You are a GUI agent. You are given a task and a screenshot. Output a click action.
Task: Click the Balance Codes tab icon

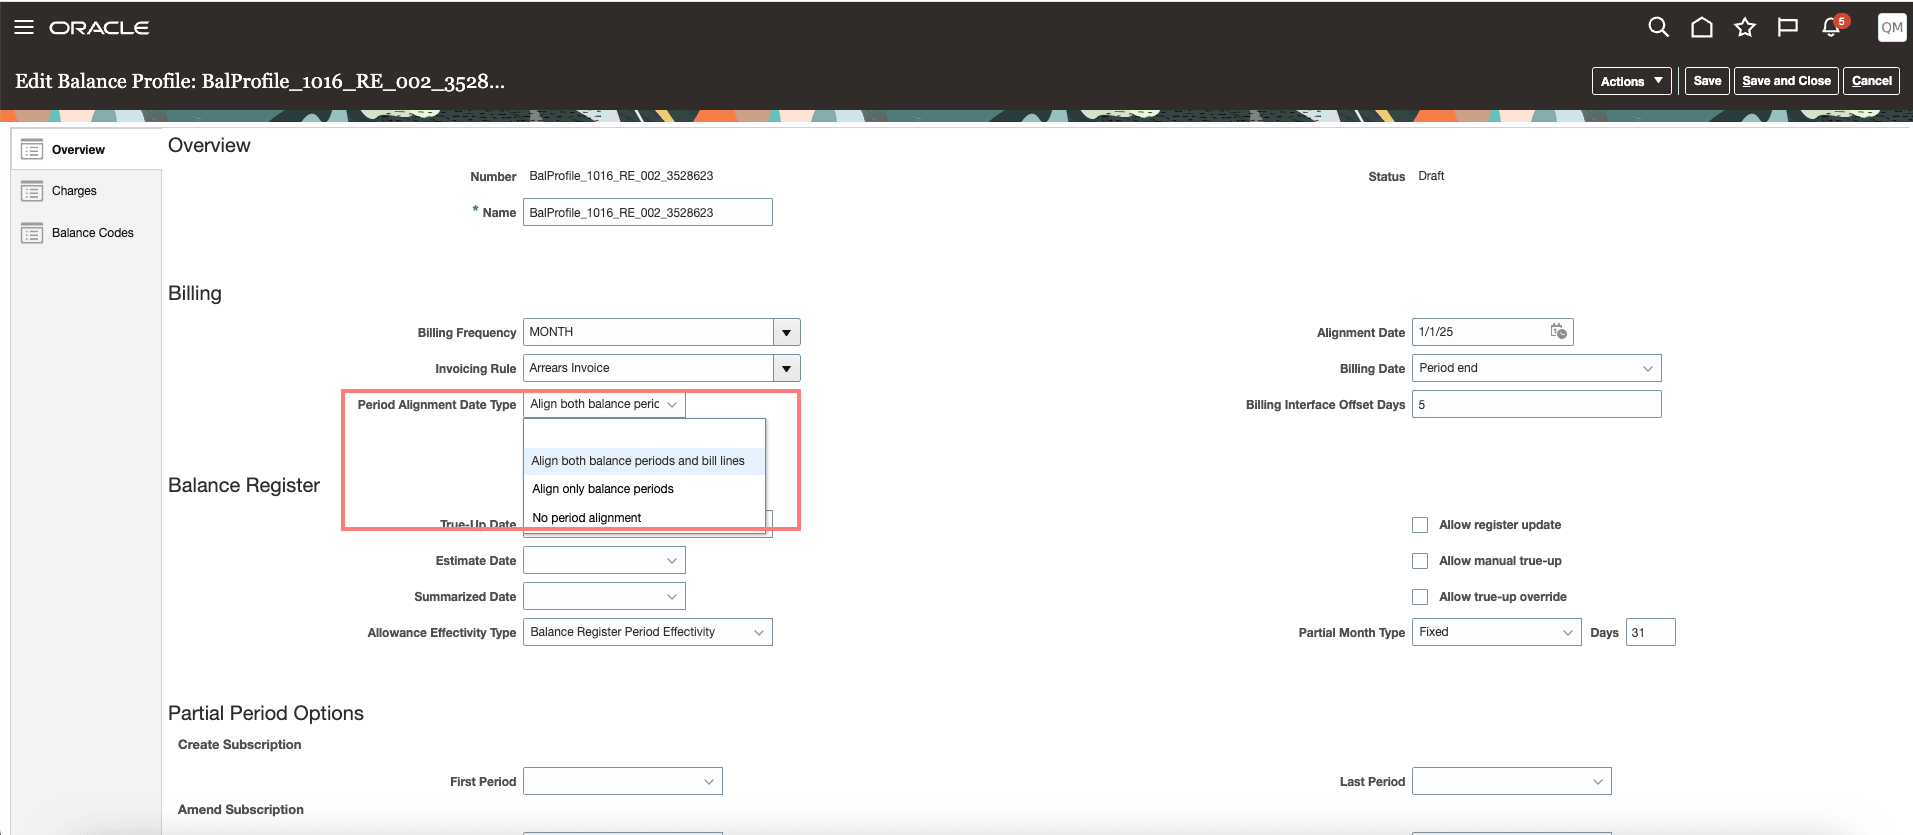point(32,233)
